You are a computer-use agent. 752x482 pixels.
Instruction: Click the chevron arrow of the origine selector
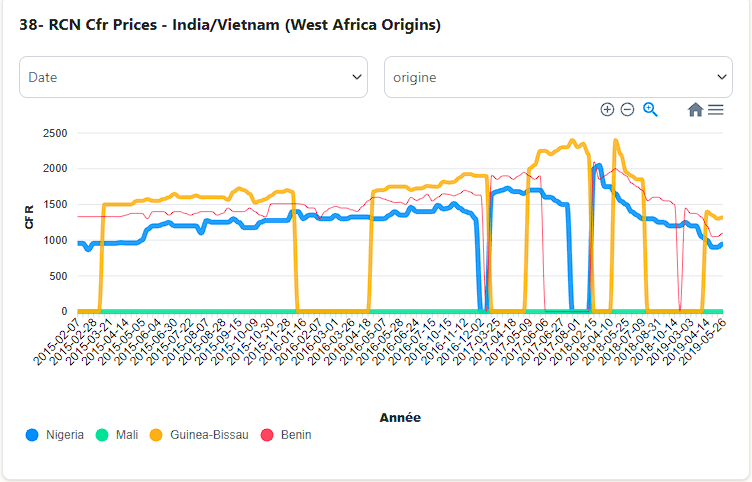pyautogui.click(x=723, y=77)
